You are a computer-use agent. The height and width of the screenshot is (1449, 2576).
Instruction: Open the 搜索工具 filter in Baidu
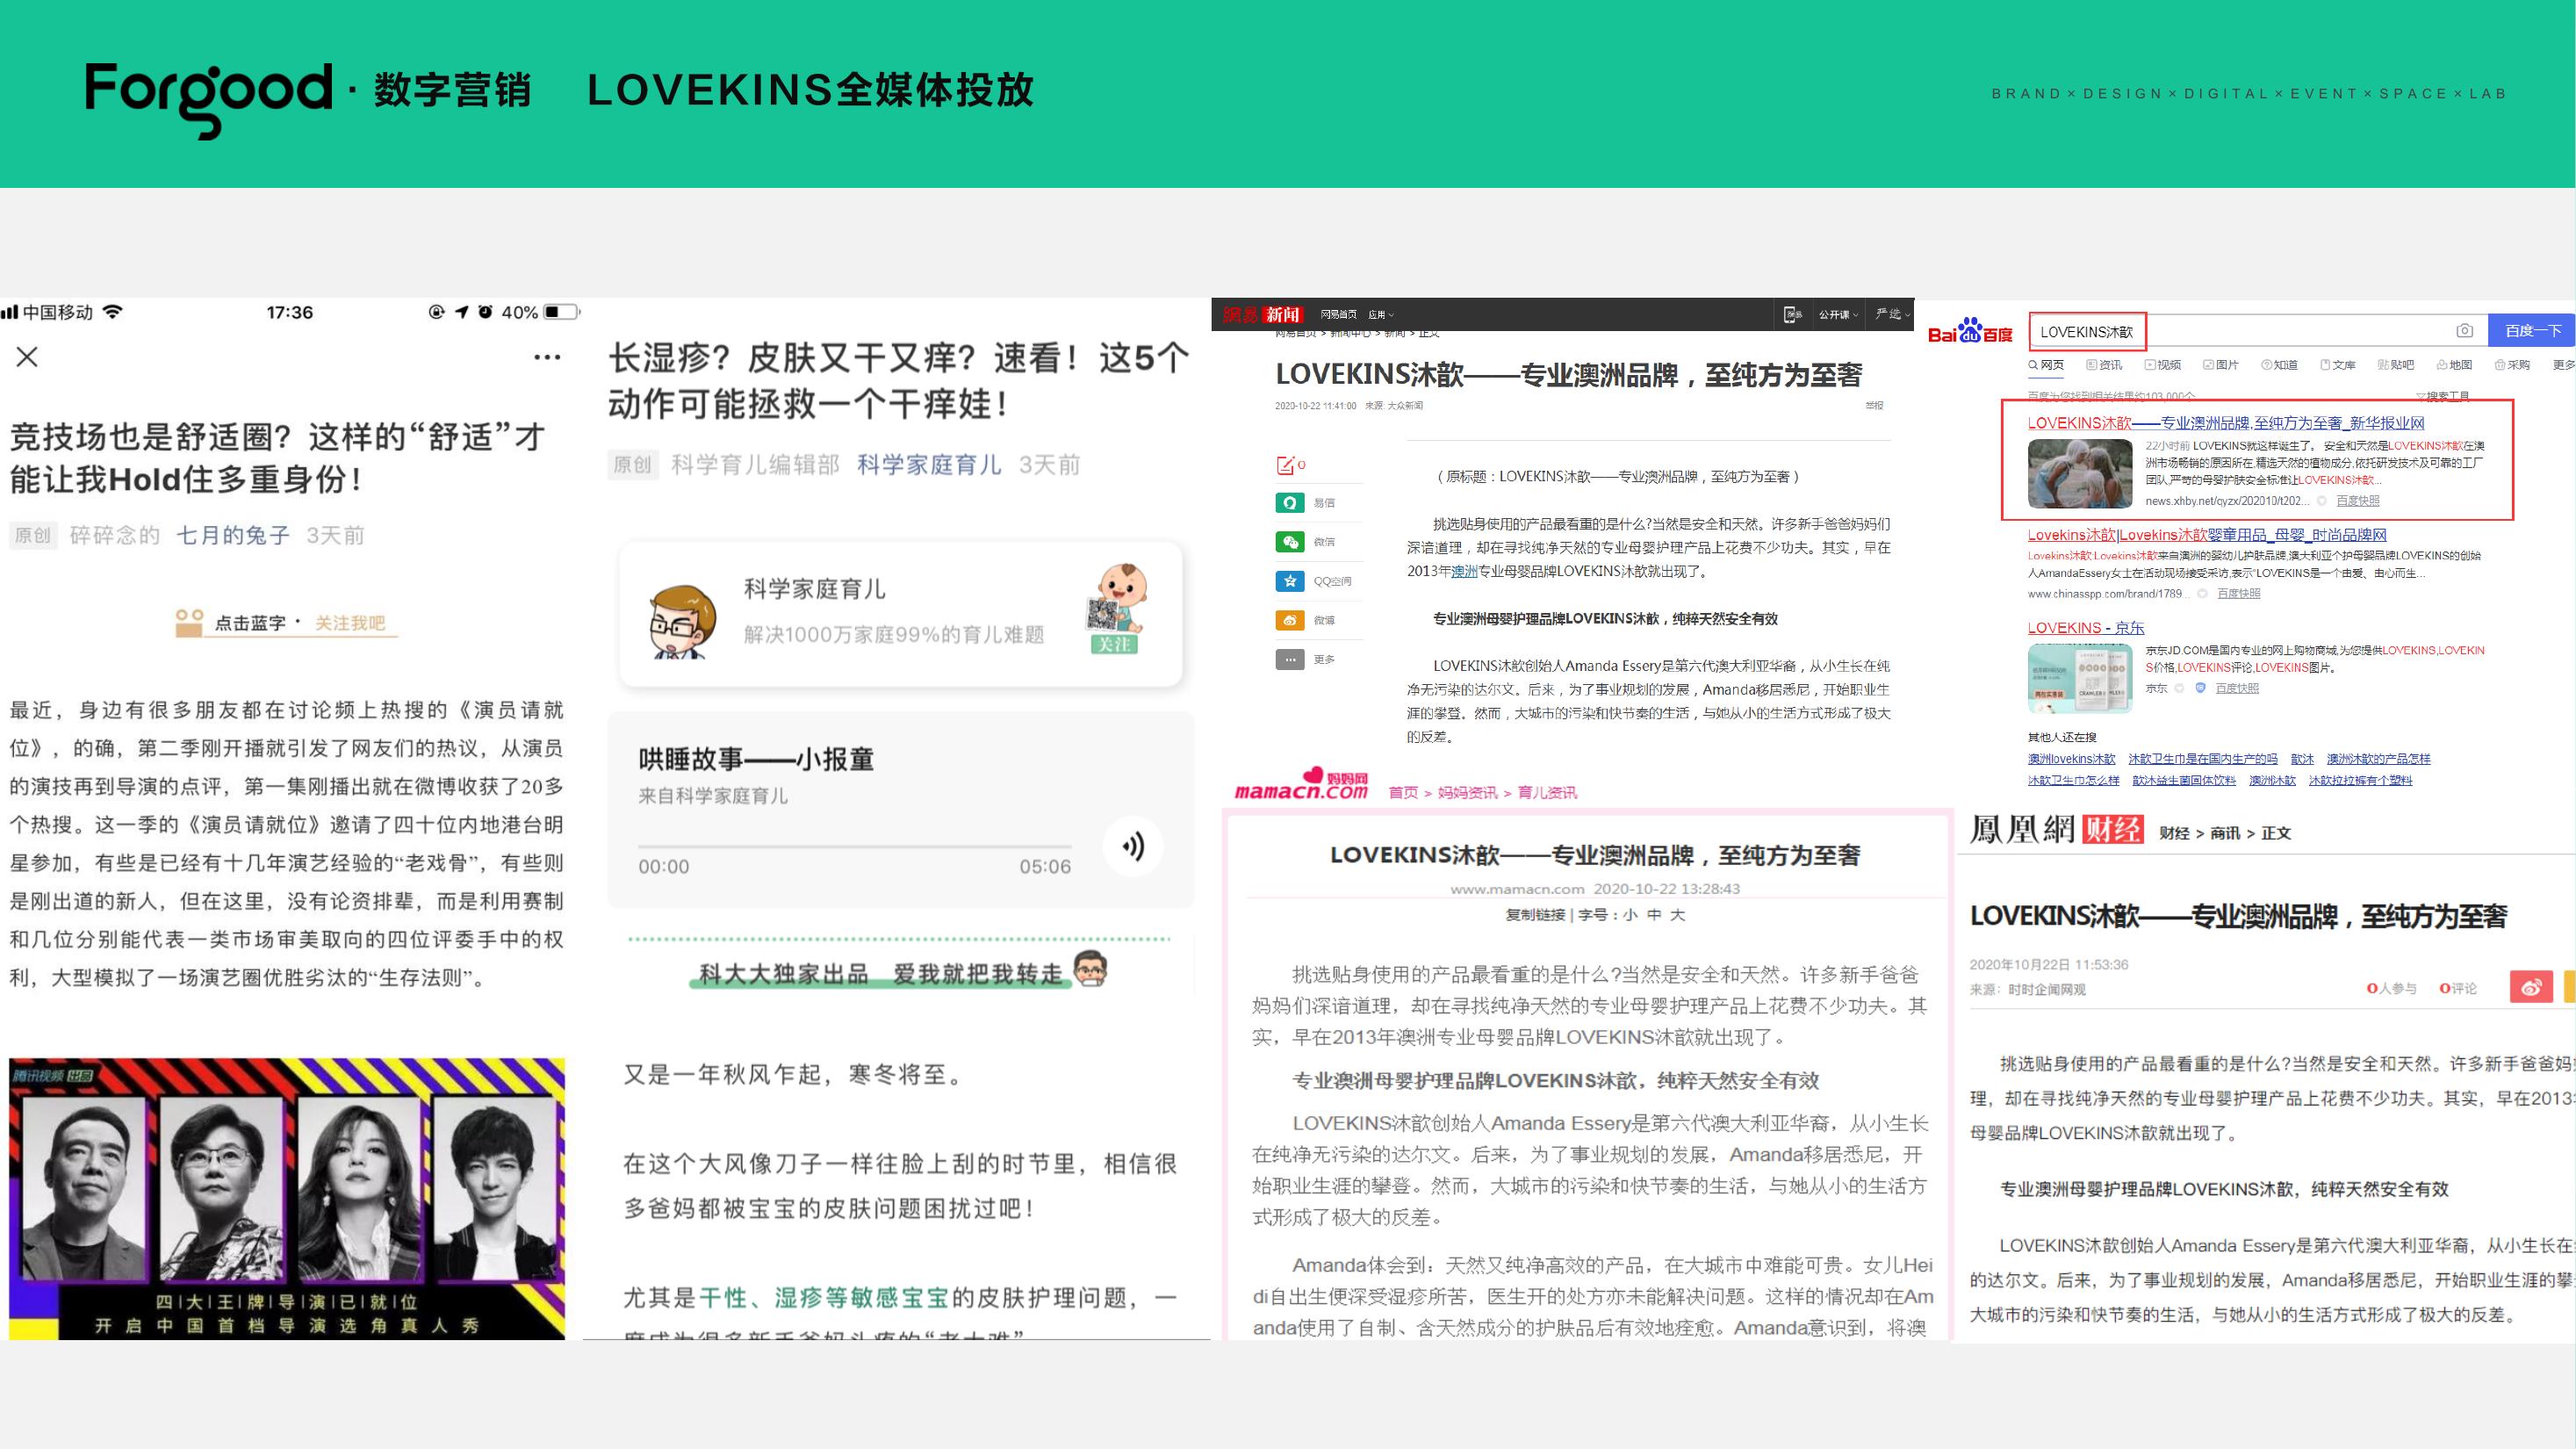[x=2442, y=396]
